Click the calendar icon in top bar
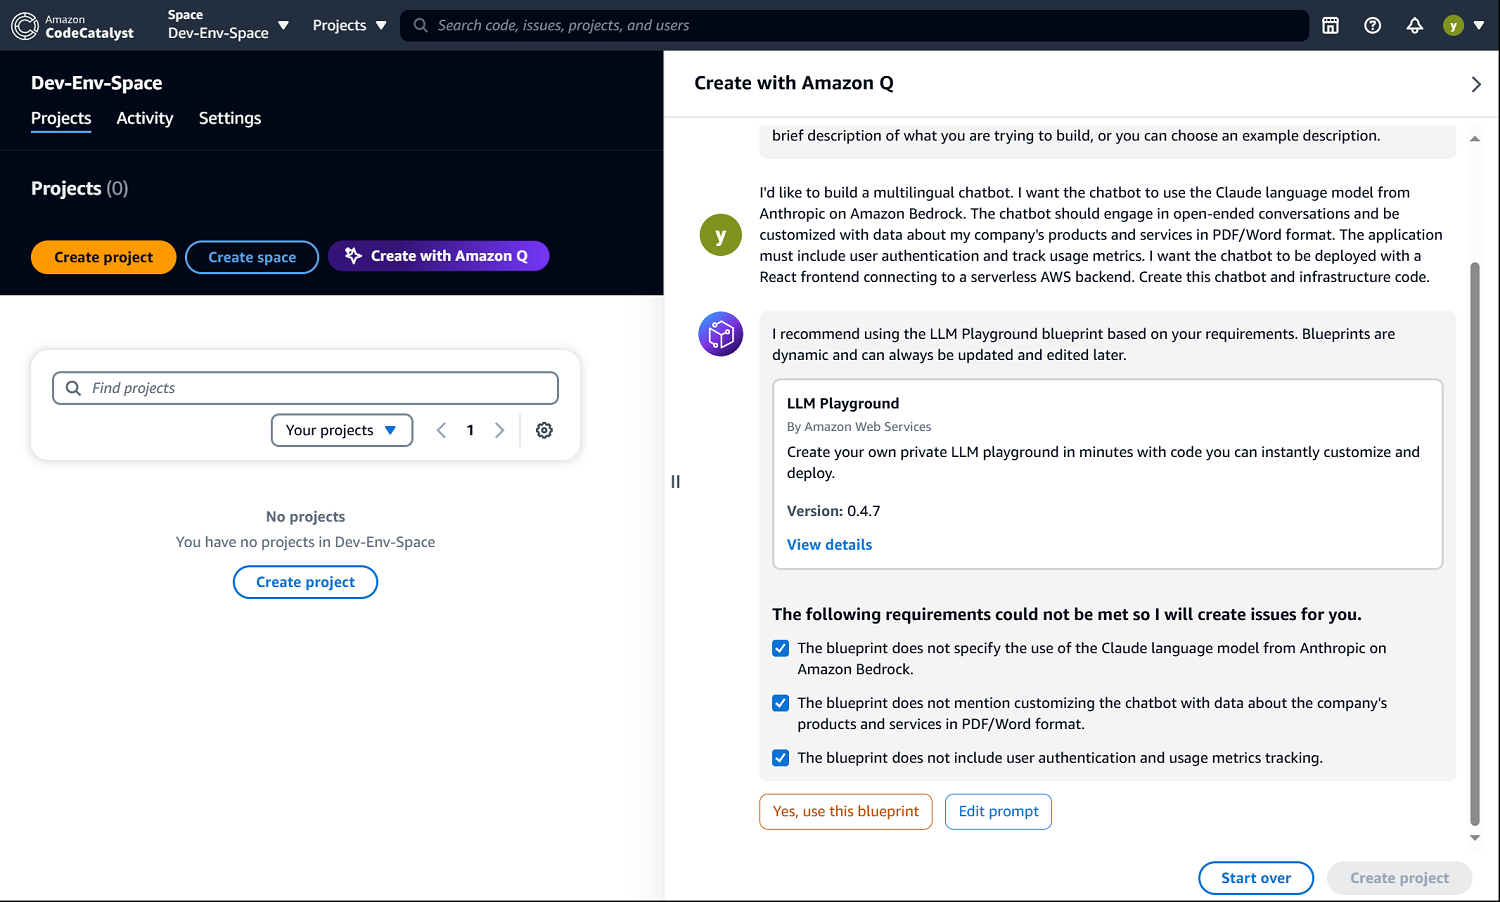 pos(1330,25)
